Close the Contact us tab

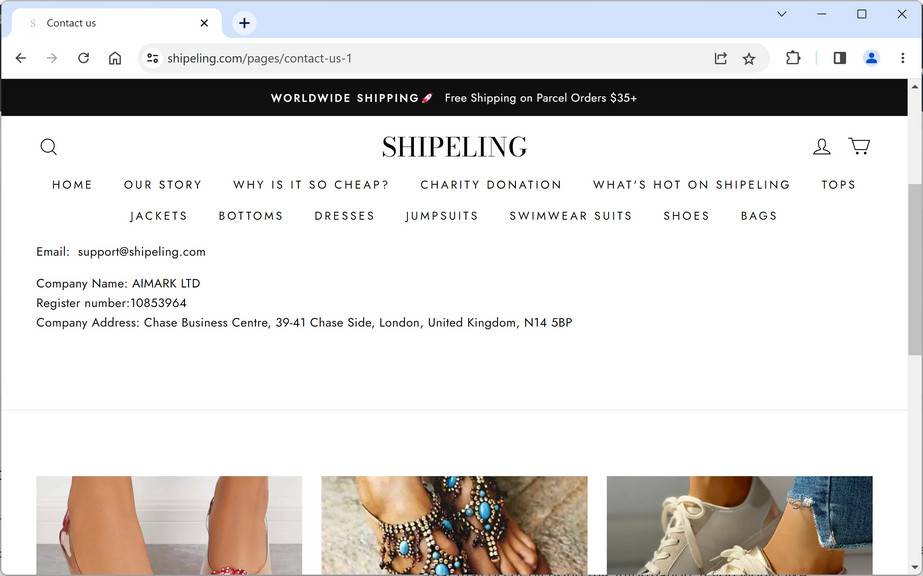click(x=204, y=23)
